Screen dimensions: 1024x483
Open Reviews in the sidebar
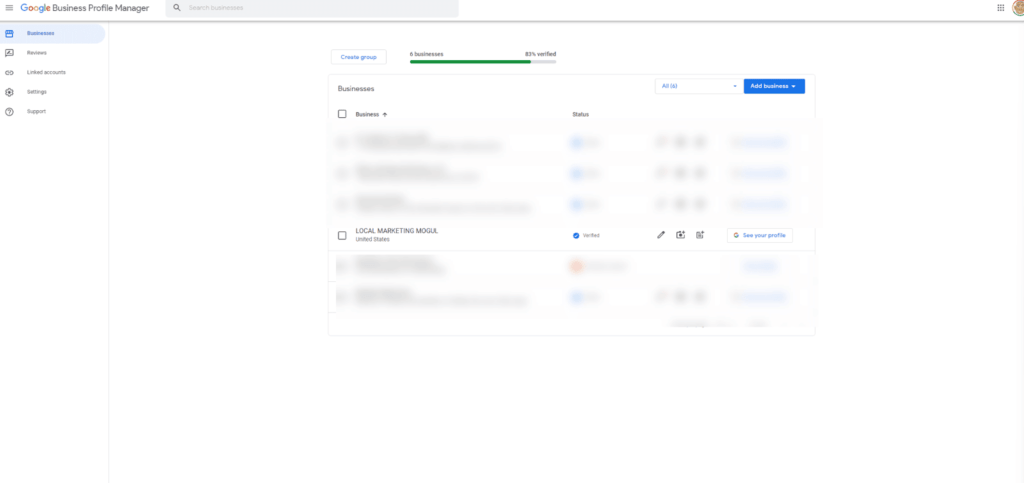(37, 53)
